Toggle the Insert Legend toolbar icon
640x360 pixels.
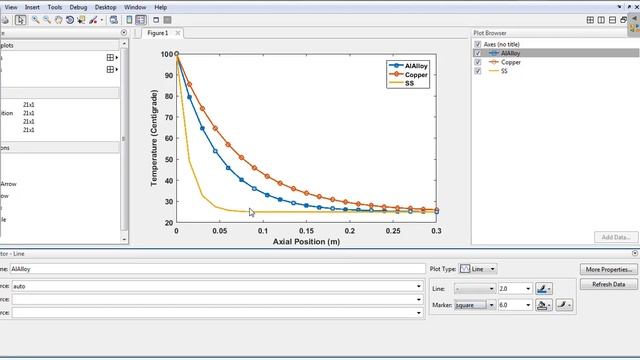pyautogui.click(x=141, y=20)
